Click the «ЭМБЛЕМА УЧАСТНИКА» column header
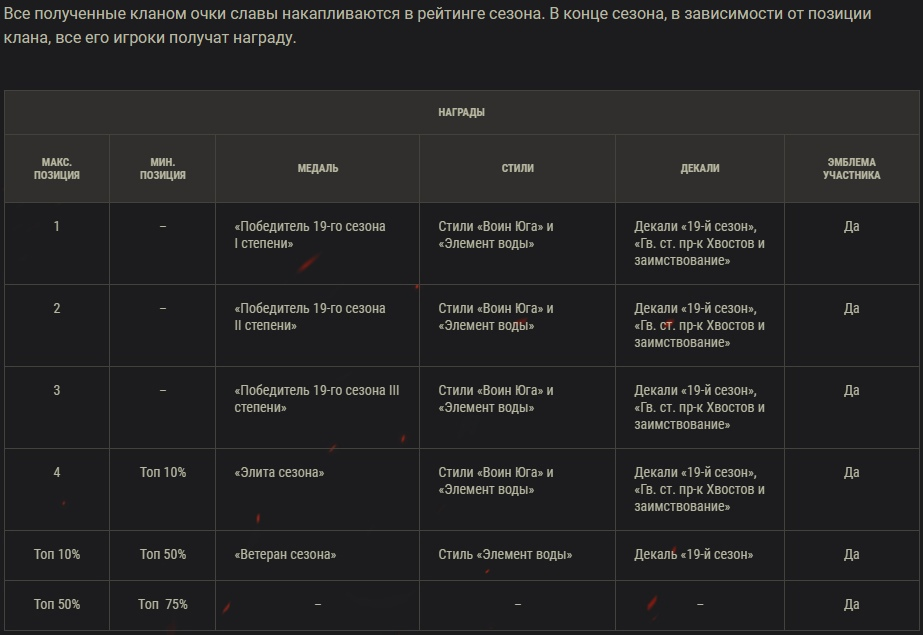This screenshot has height=635, width=923. click(x=851, y=168)
